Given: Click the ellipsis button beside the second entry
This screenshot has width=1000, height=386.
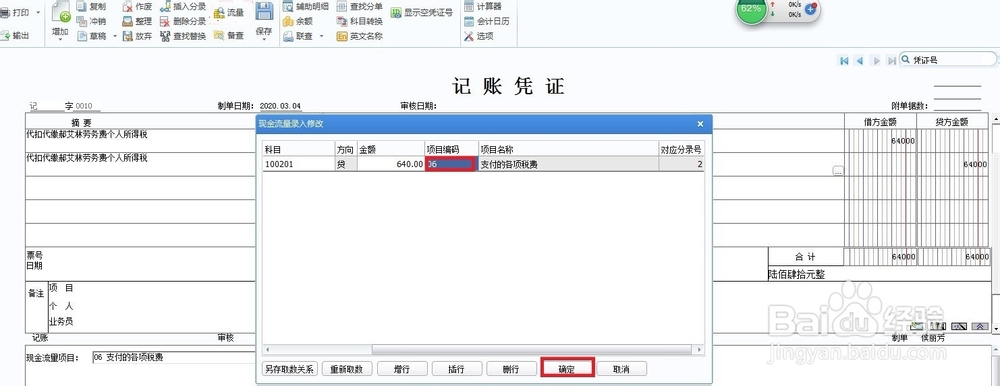Looking at the screenshot, I should coord(838,171).
